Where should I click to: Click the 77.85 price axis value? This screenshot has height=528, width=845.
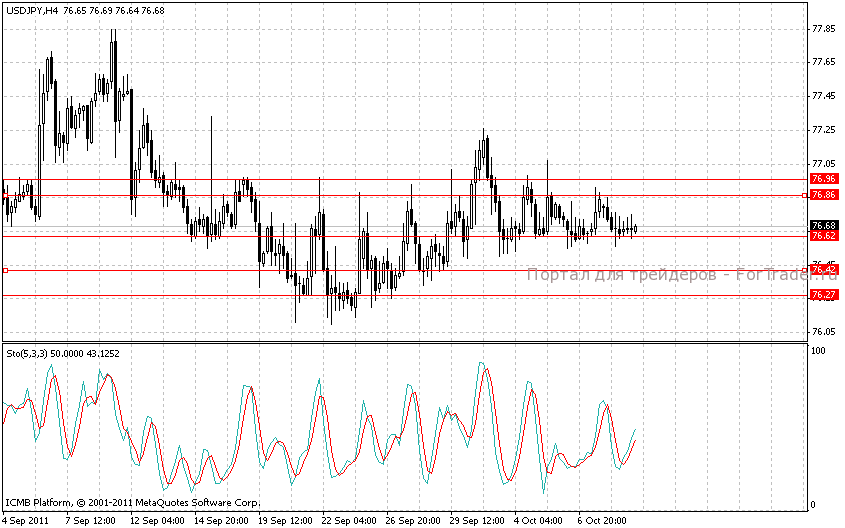[x=824, y=29]
